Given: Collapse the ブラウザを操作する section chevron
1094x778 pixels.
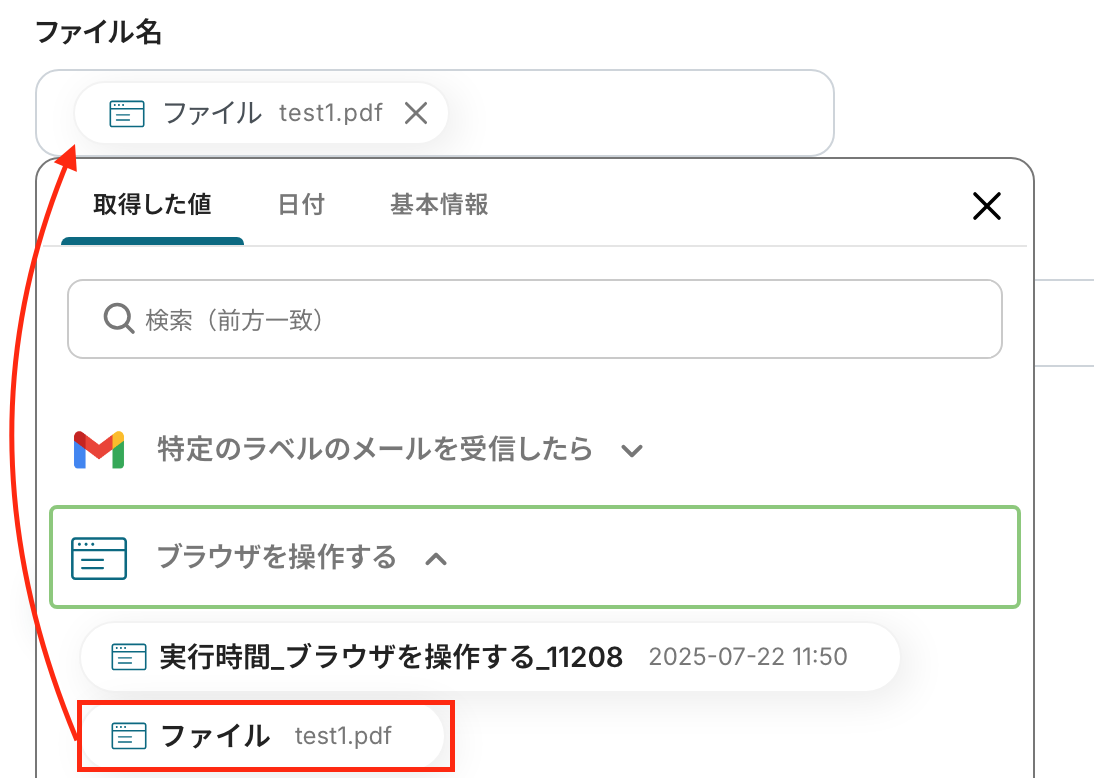Looking at the screenshot, I should 436,558.
